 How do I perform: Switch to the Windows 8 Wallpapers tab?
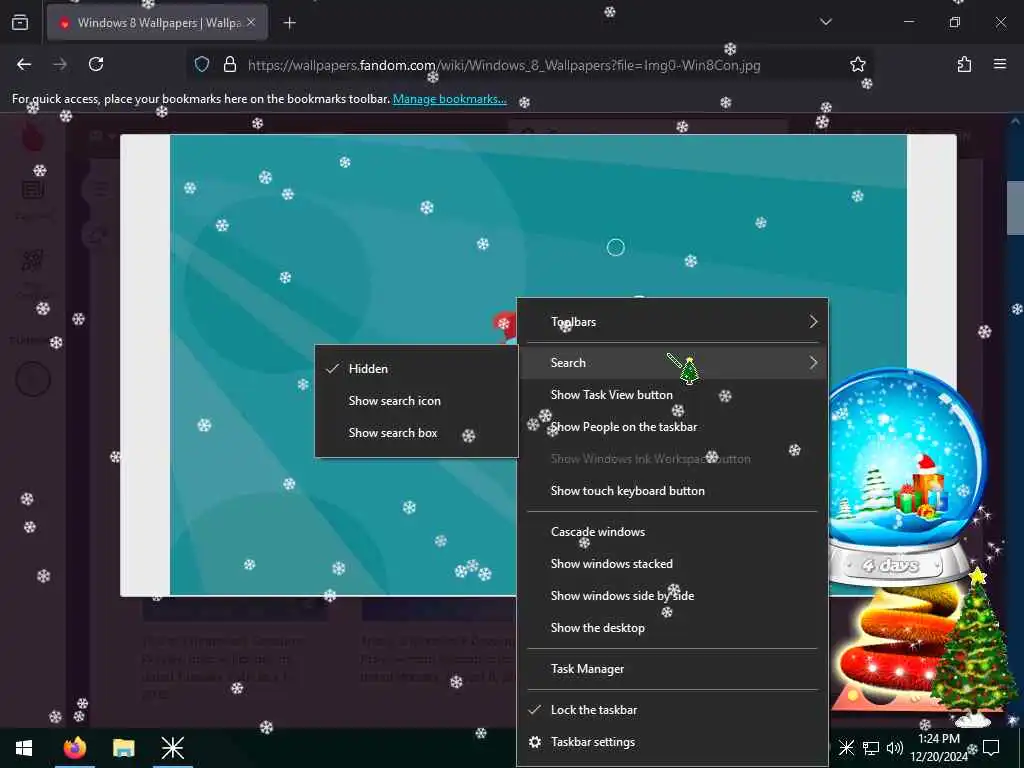pyautogui.click(x=157, y=23)
